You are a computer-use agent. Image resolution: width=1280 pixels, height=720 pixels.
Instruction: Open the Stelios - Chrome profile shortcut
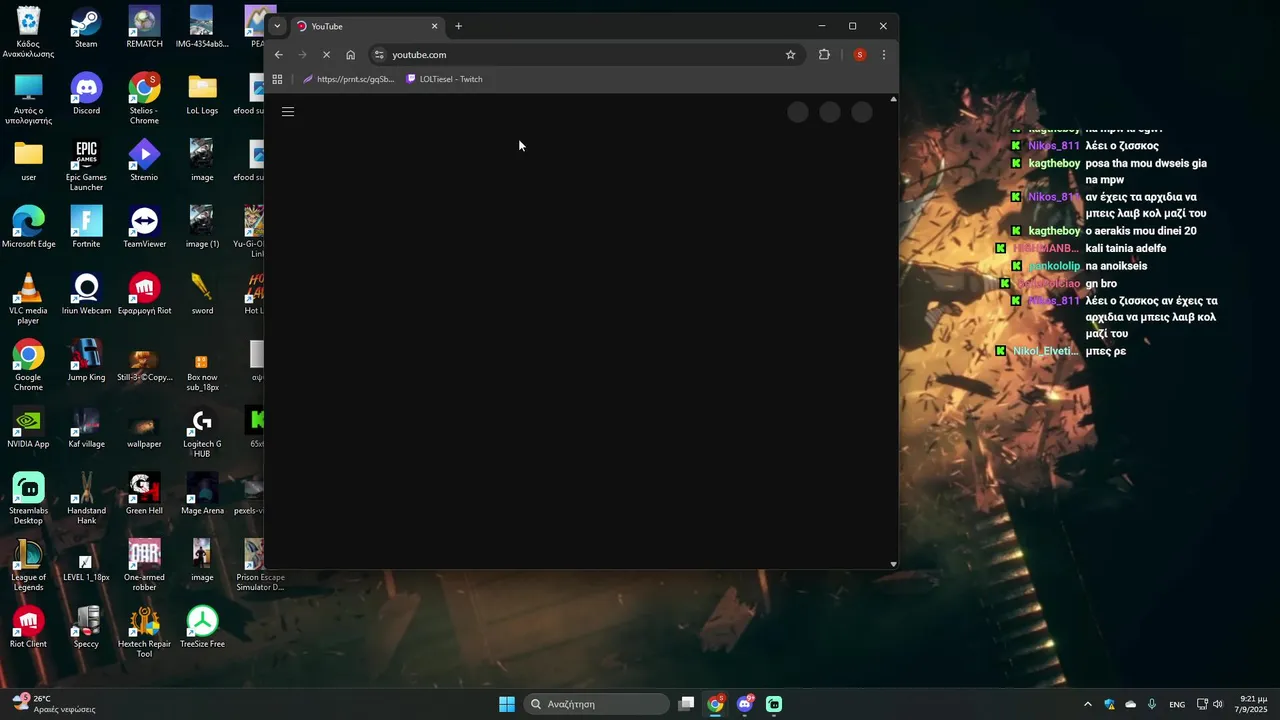(144, 99)
